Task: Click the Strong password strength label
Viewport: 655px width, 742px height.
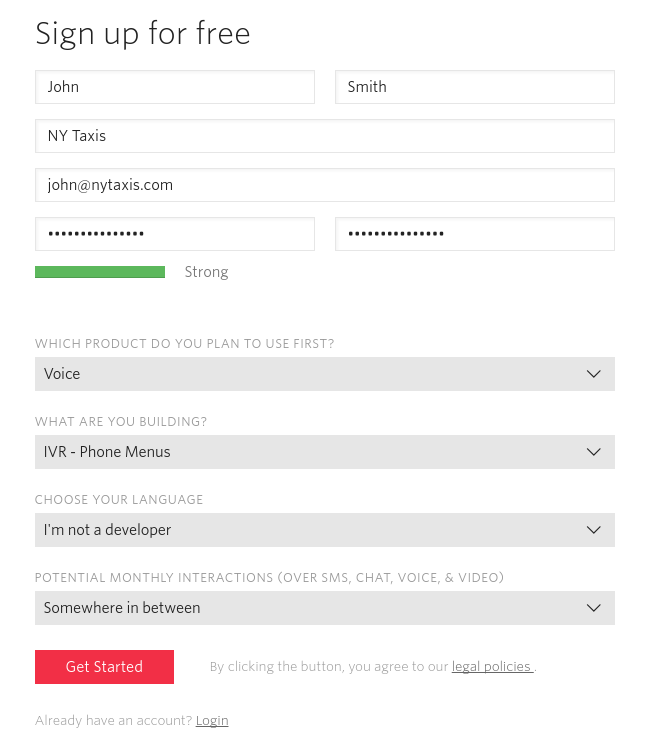Action: [x=206, y=272]
